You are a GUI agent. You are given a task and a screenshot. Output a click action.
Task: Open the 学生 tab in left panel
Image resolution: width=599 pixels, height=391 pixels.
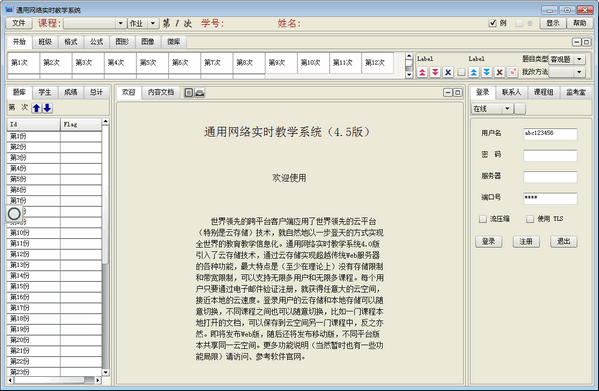[x=45, y=92]
